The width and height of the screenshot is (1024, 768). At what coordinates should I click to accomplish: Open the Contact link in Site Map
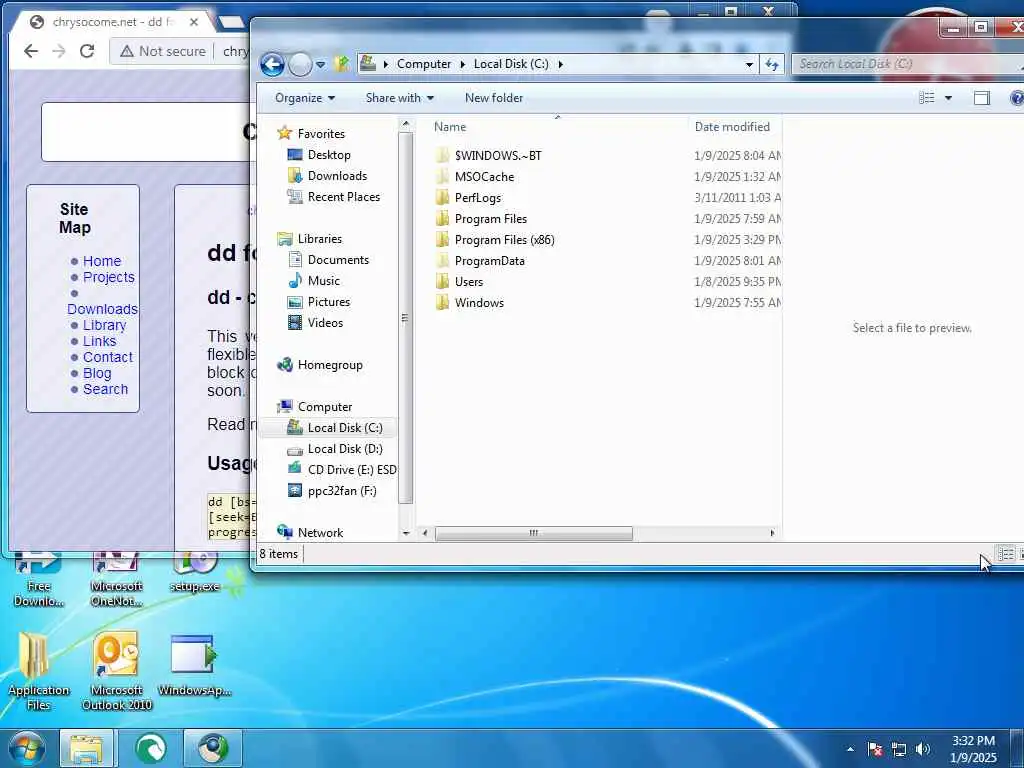[x=107, y=357]
